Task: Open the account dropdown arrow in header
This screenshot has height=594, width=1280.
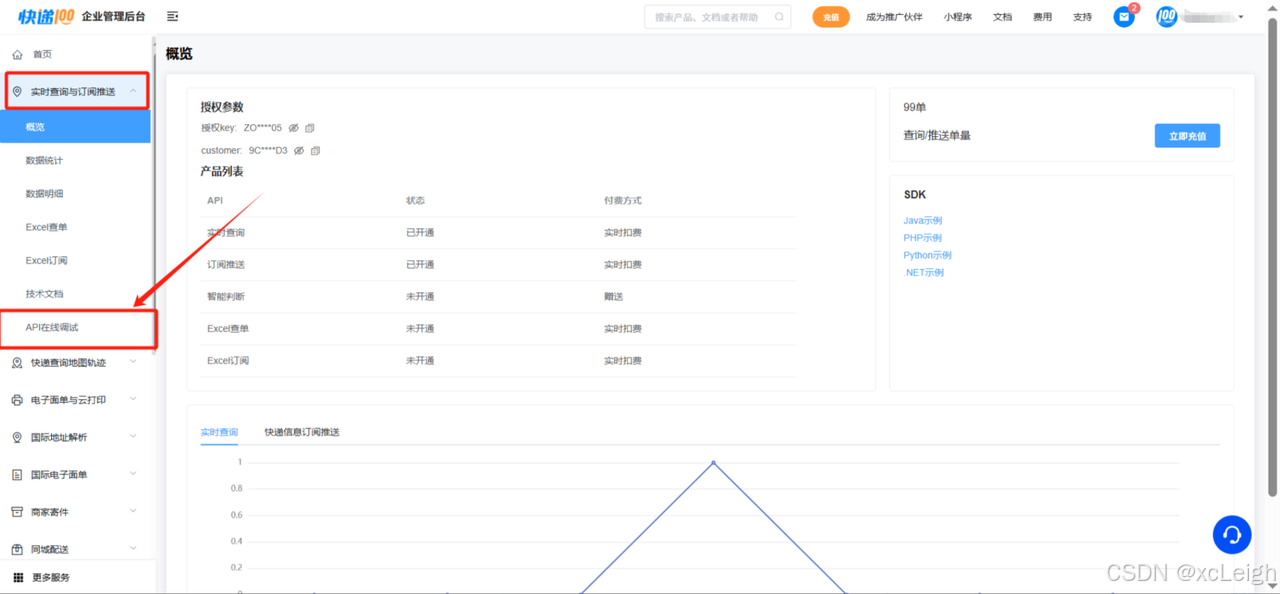Action: click(x=1241, y=17)
